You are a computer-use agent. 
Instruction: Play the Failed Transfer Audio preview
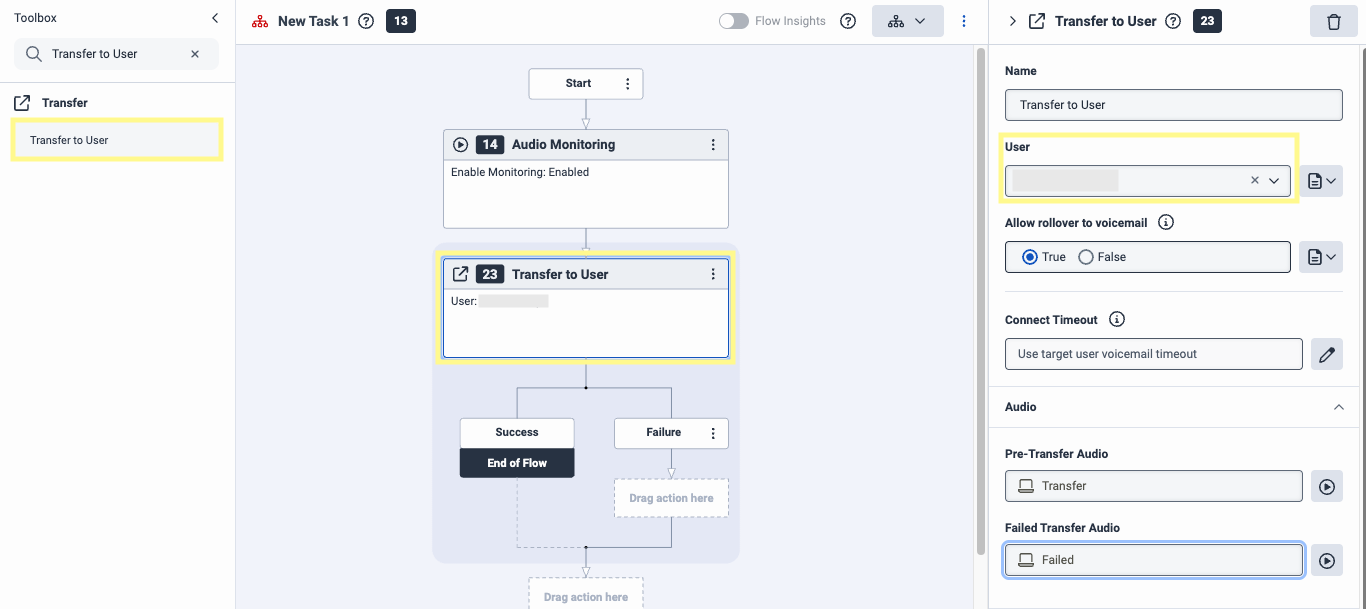[x=1326, y=560]
